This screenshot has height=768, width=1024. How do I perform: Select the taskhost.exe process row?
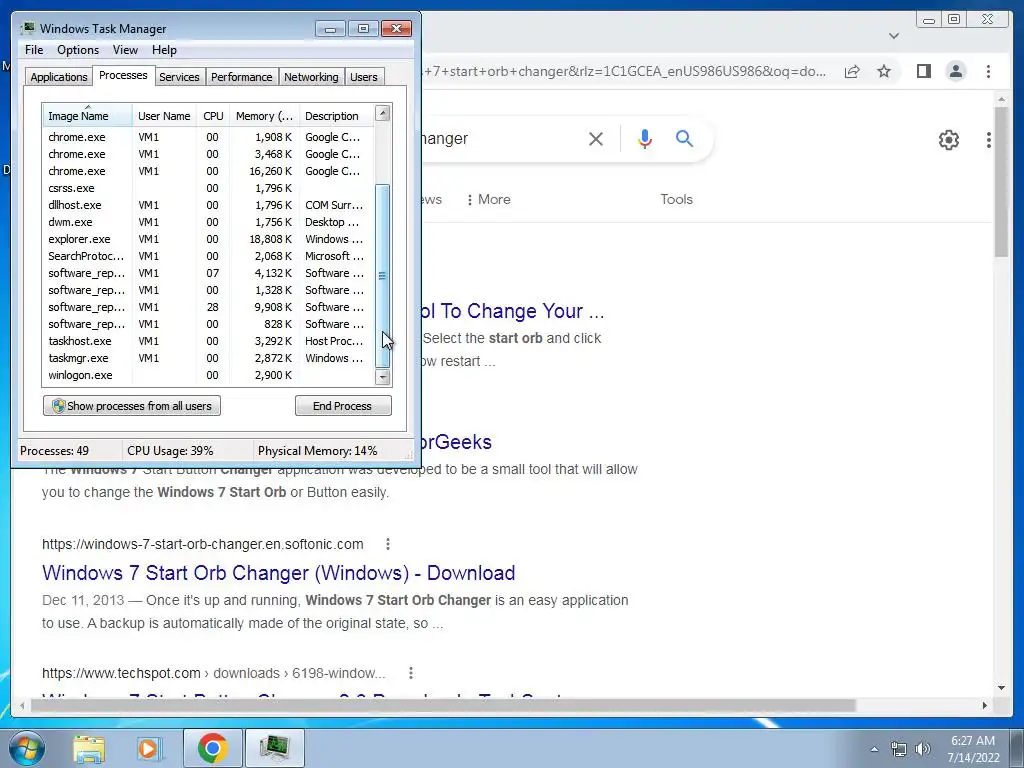coord(208,341)
